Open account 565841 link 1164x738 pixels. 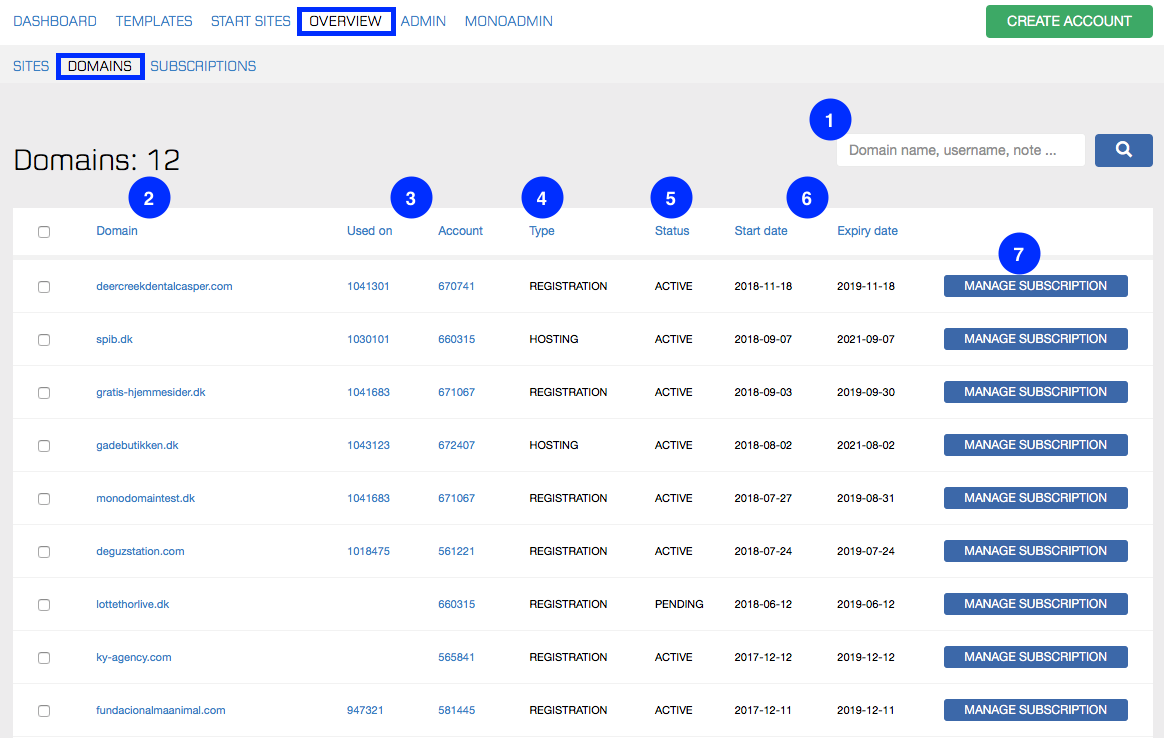pyautogui.click(x=456, y=657)
